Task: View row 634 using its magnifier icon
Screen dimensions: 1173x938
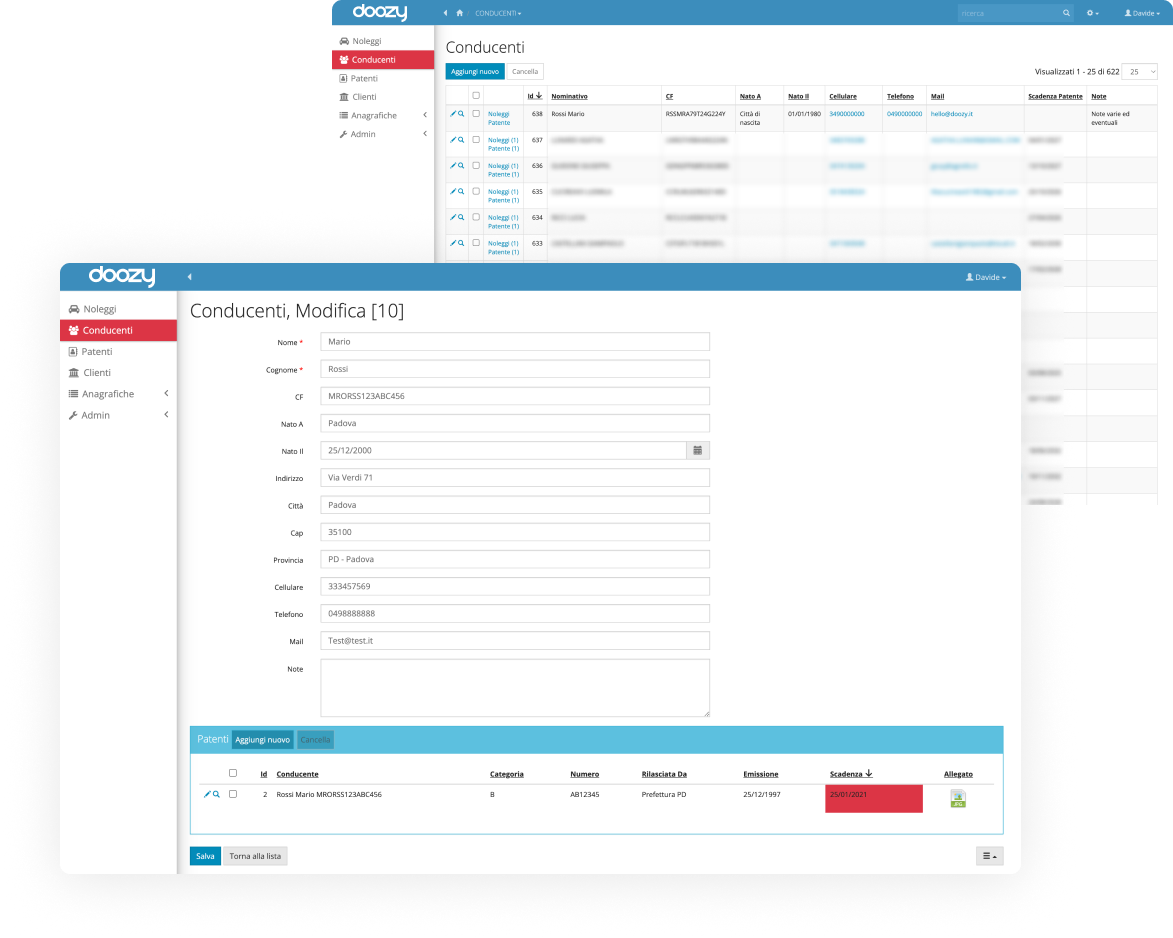Action: (461, 217)
